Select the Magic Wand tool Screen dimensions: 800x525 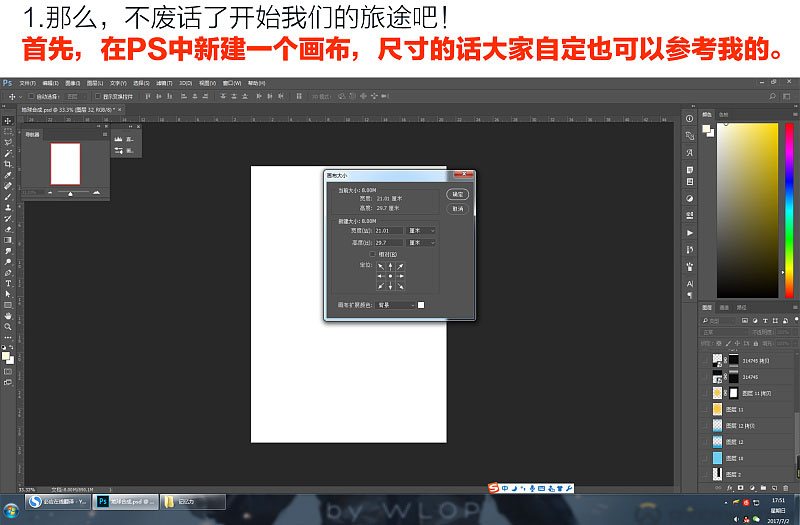tap(8, 153)
